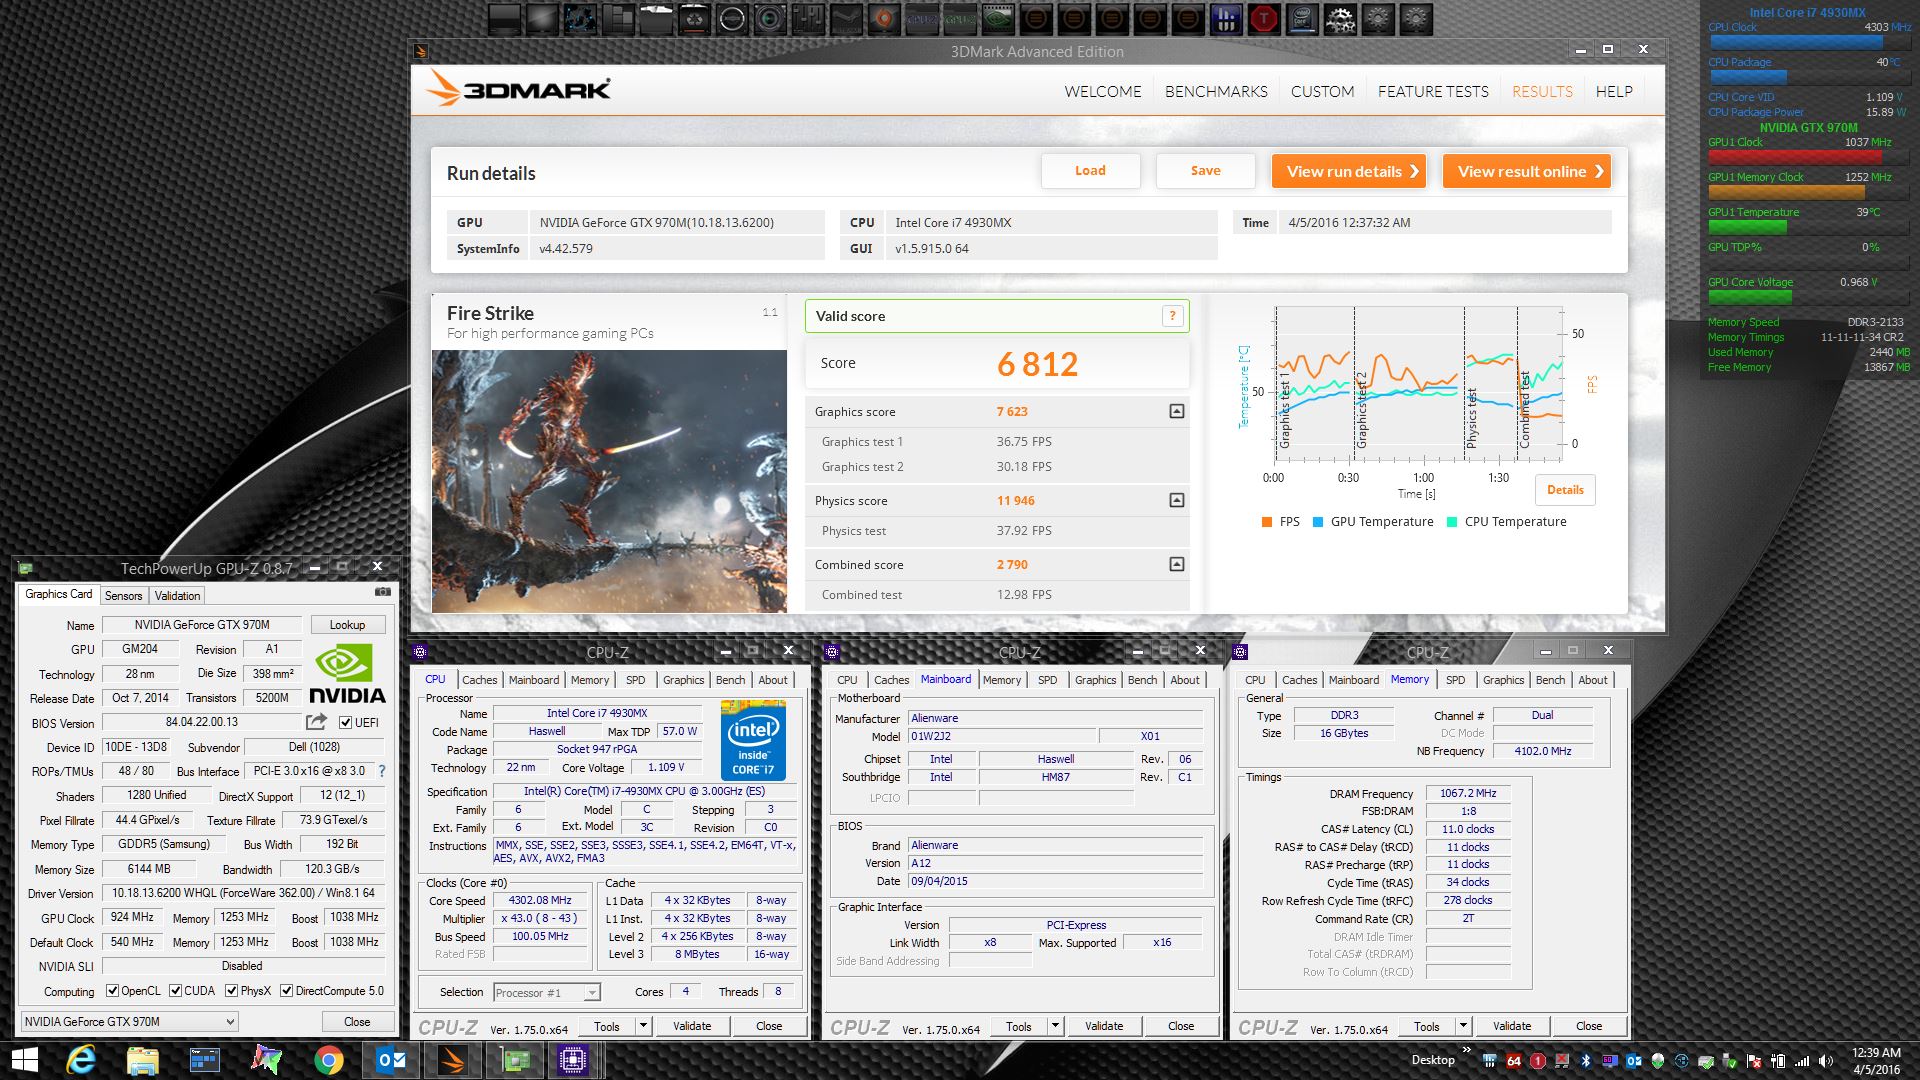Click the orange FPS legend swatch
Image resolution: width=1920 pixels, height=1080 pixels.
1267,522
